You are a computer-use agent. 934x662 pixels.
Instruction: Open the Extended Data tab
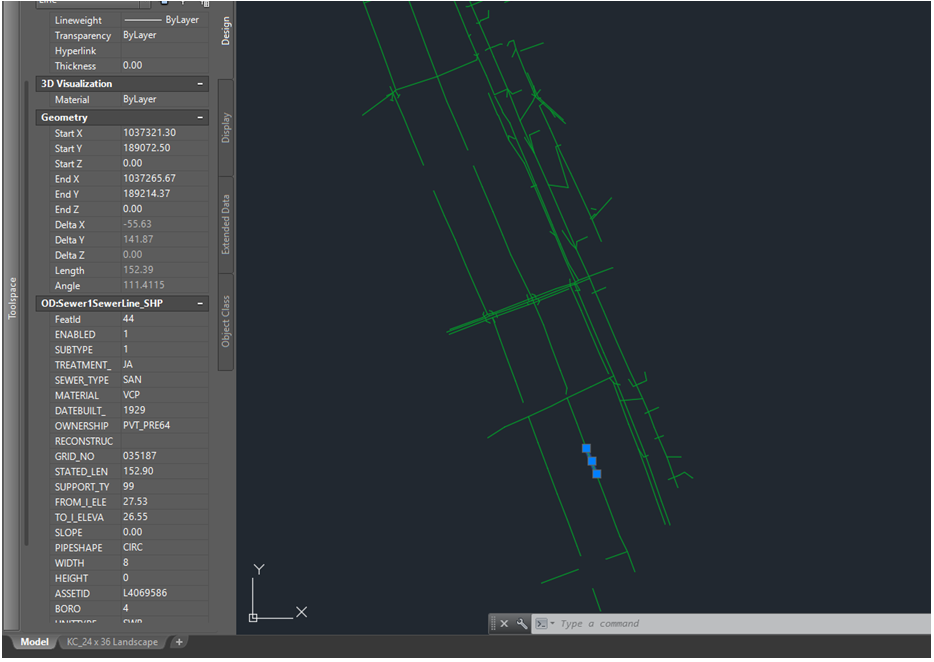[225, 230]
